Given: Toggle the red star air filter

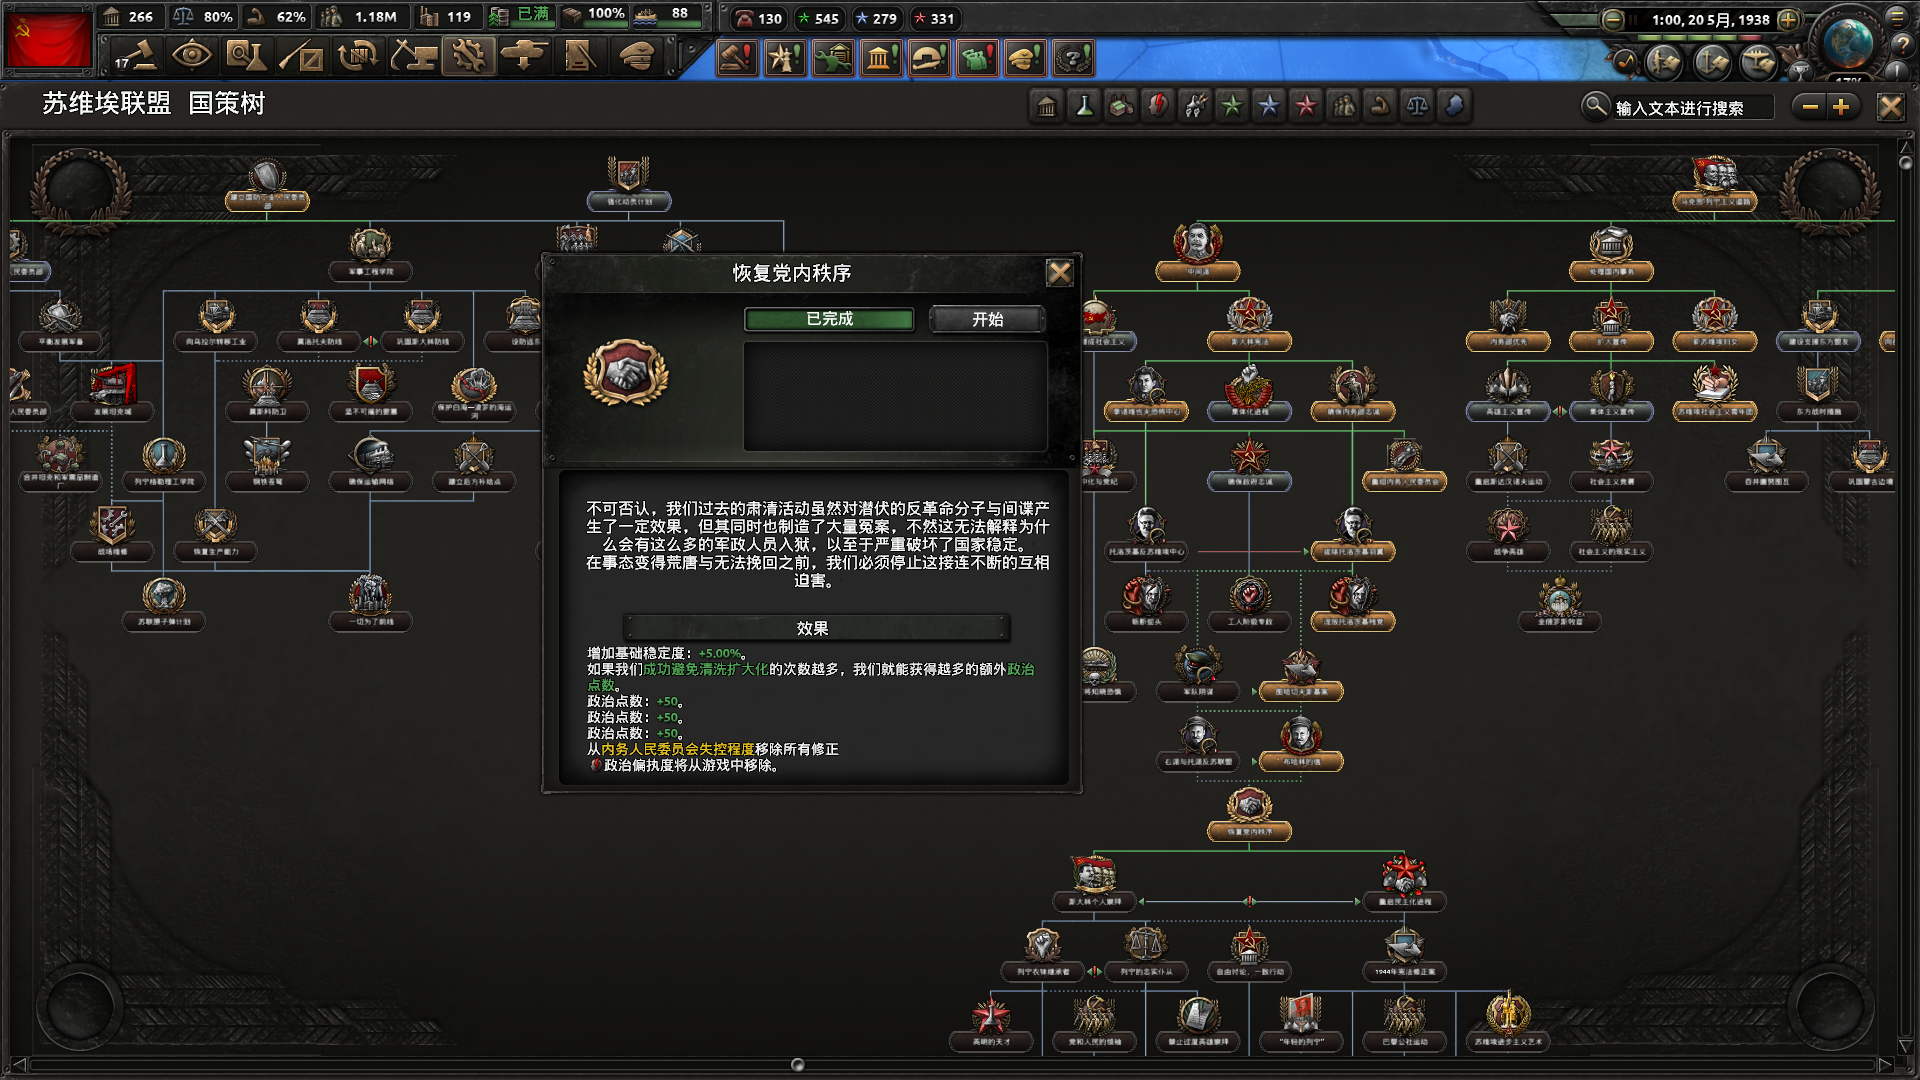Looking at the screenshot, I should coord(1306,106).
